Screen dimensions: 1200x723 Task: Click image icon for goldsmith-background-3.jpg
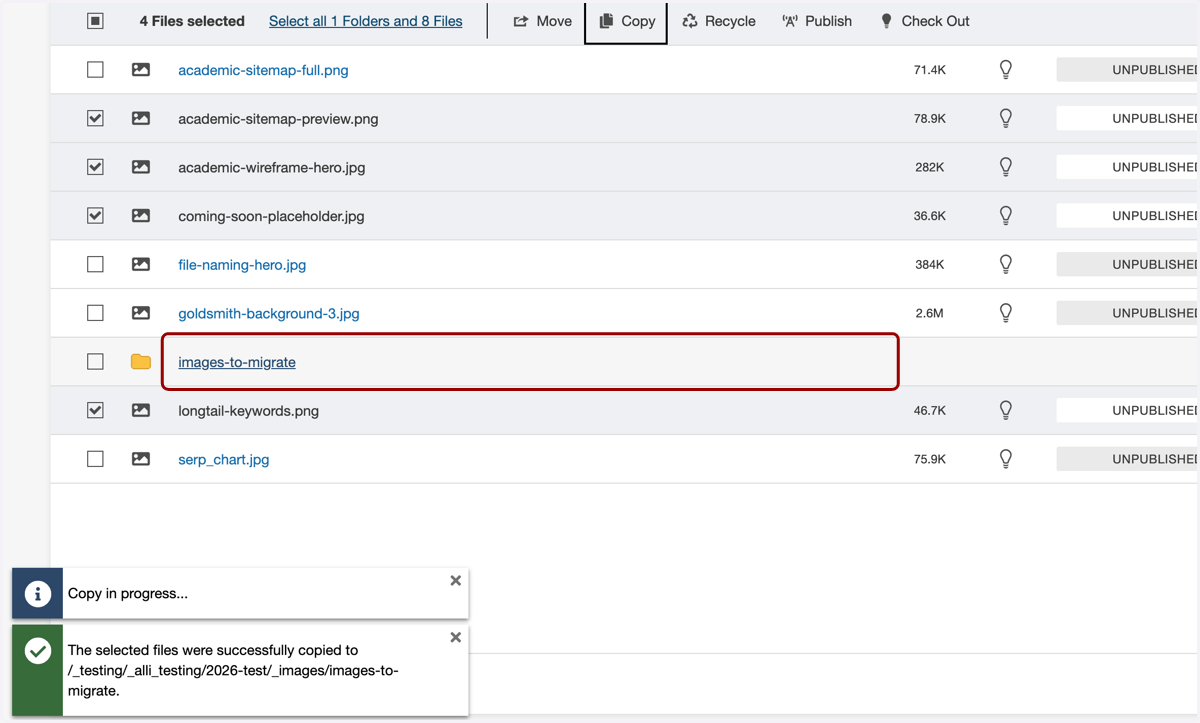pos(141,313)
